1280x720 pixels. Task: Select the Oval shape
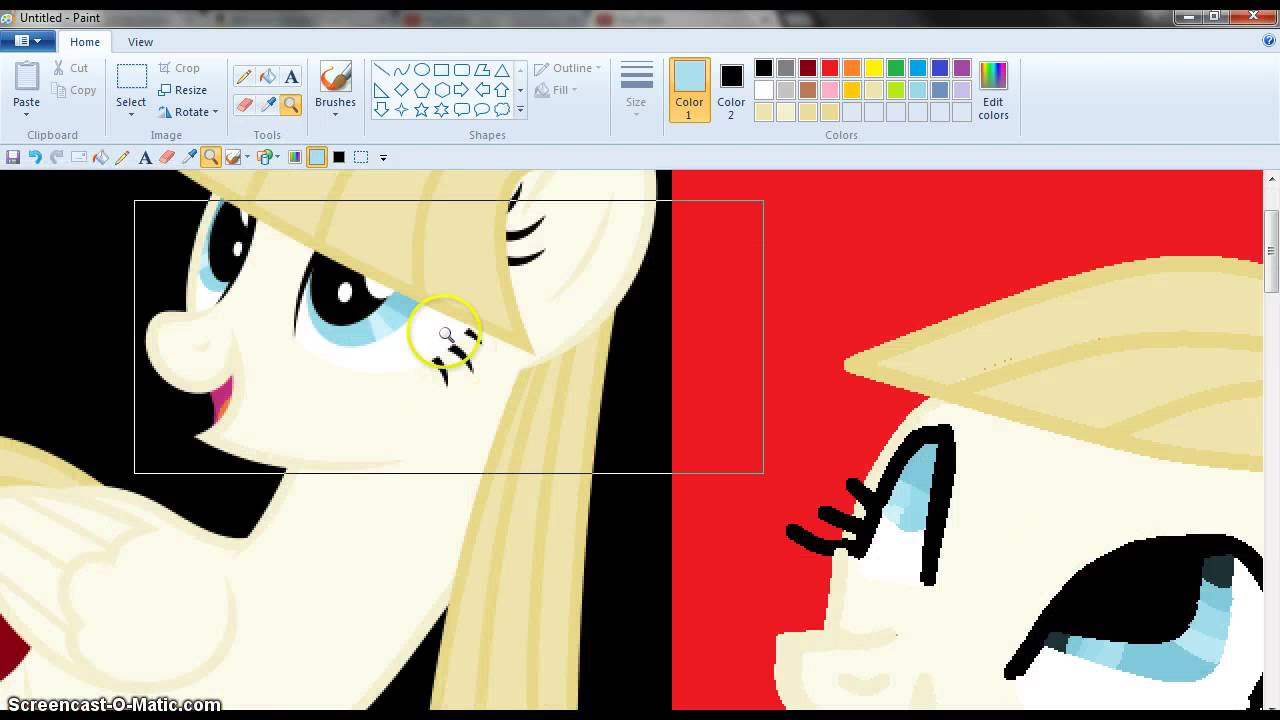422,70
